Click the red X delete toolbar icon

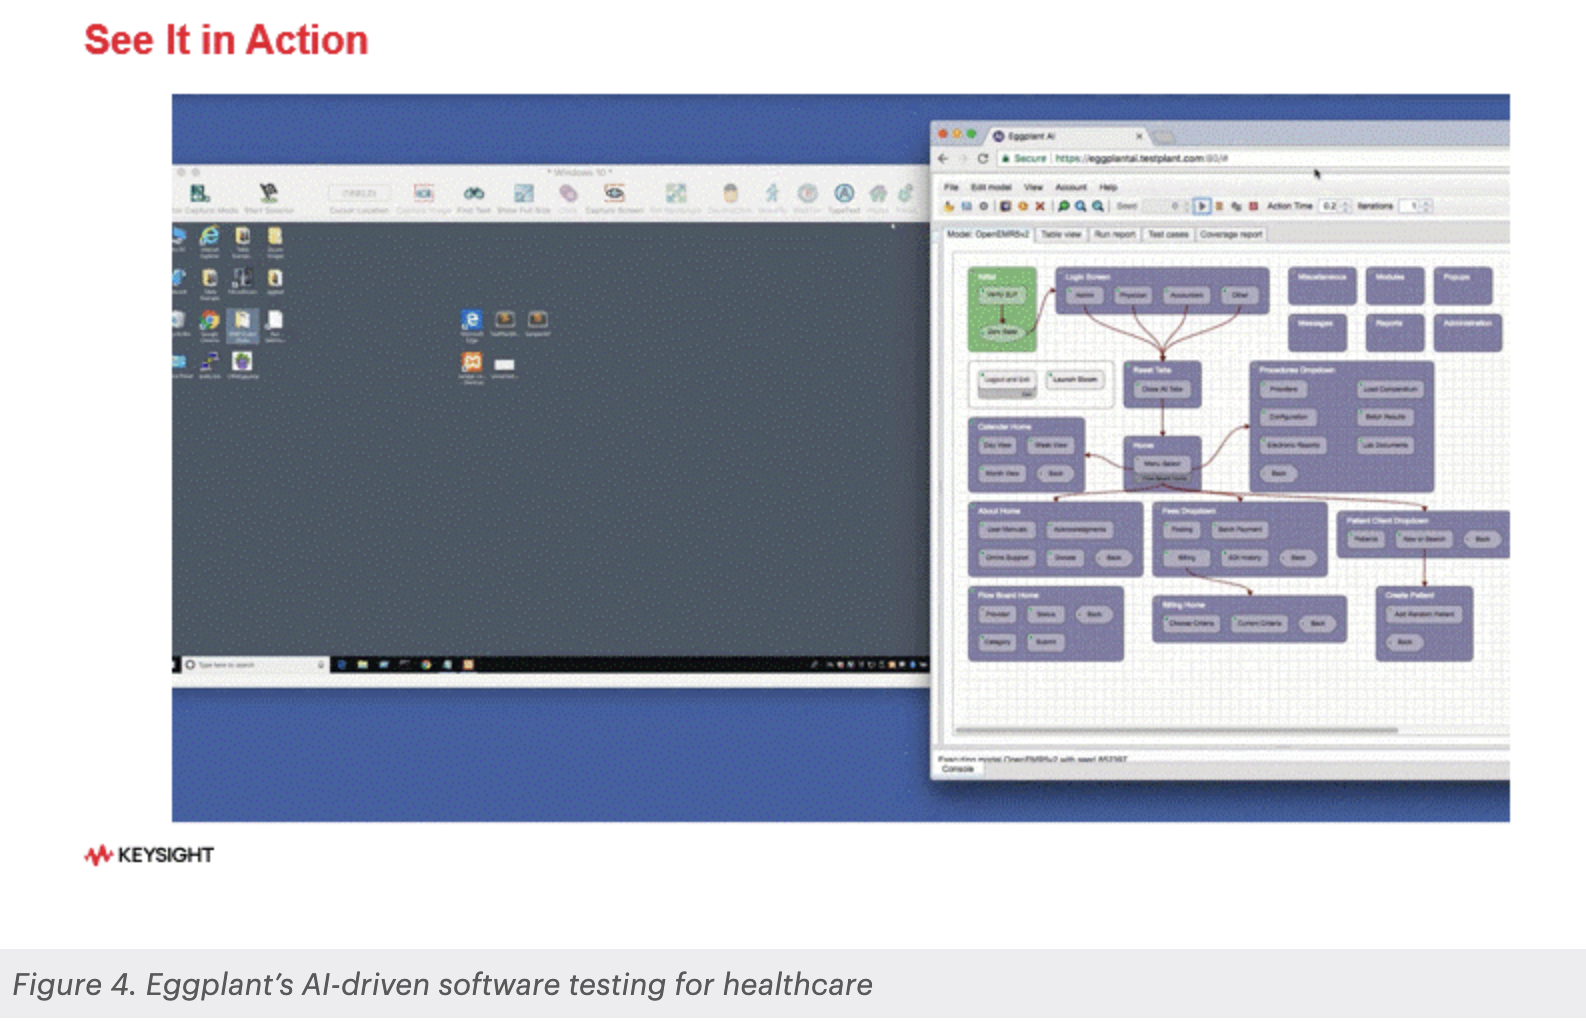point(1039,206)
